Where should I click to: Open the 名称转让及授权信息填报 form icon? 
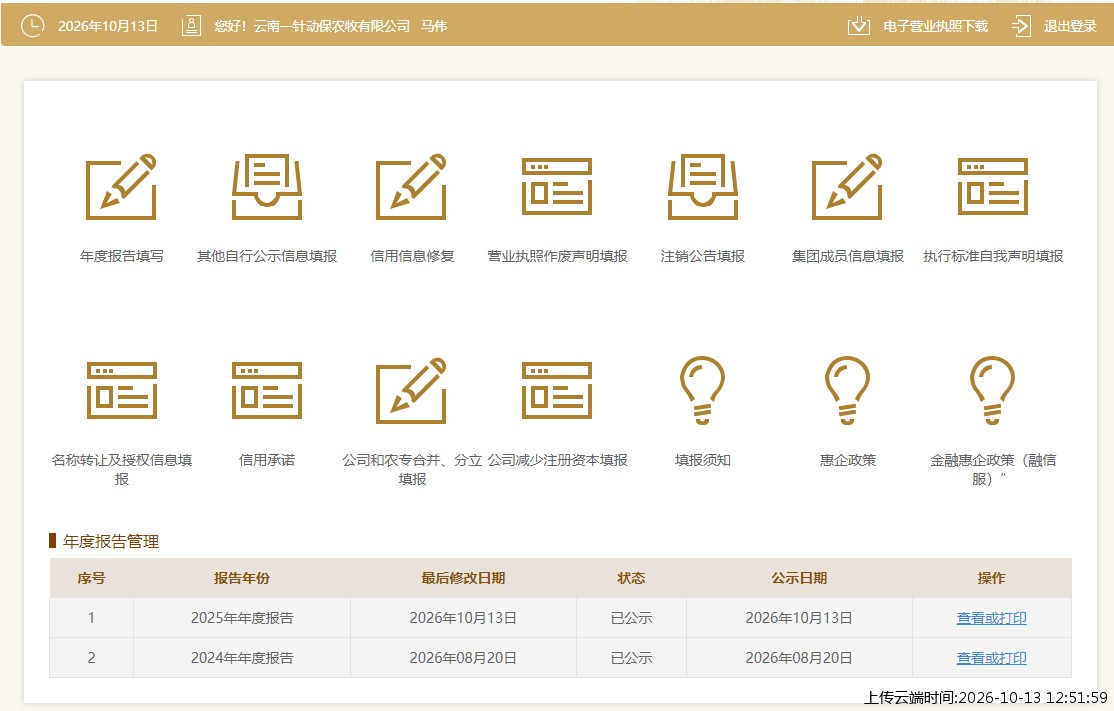point(121,390)
